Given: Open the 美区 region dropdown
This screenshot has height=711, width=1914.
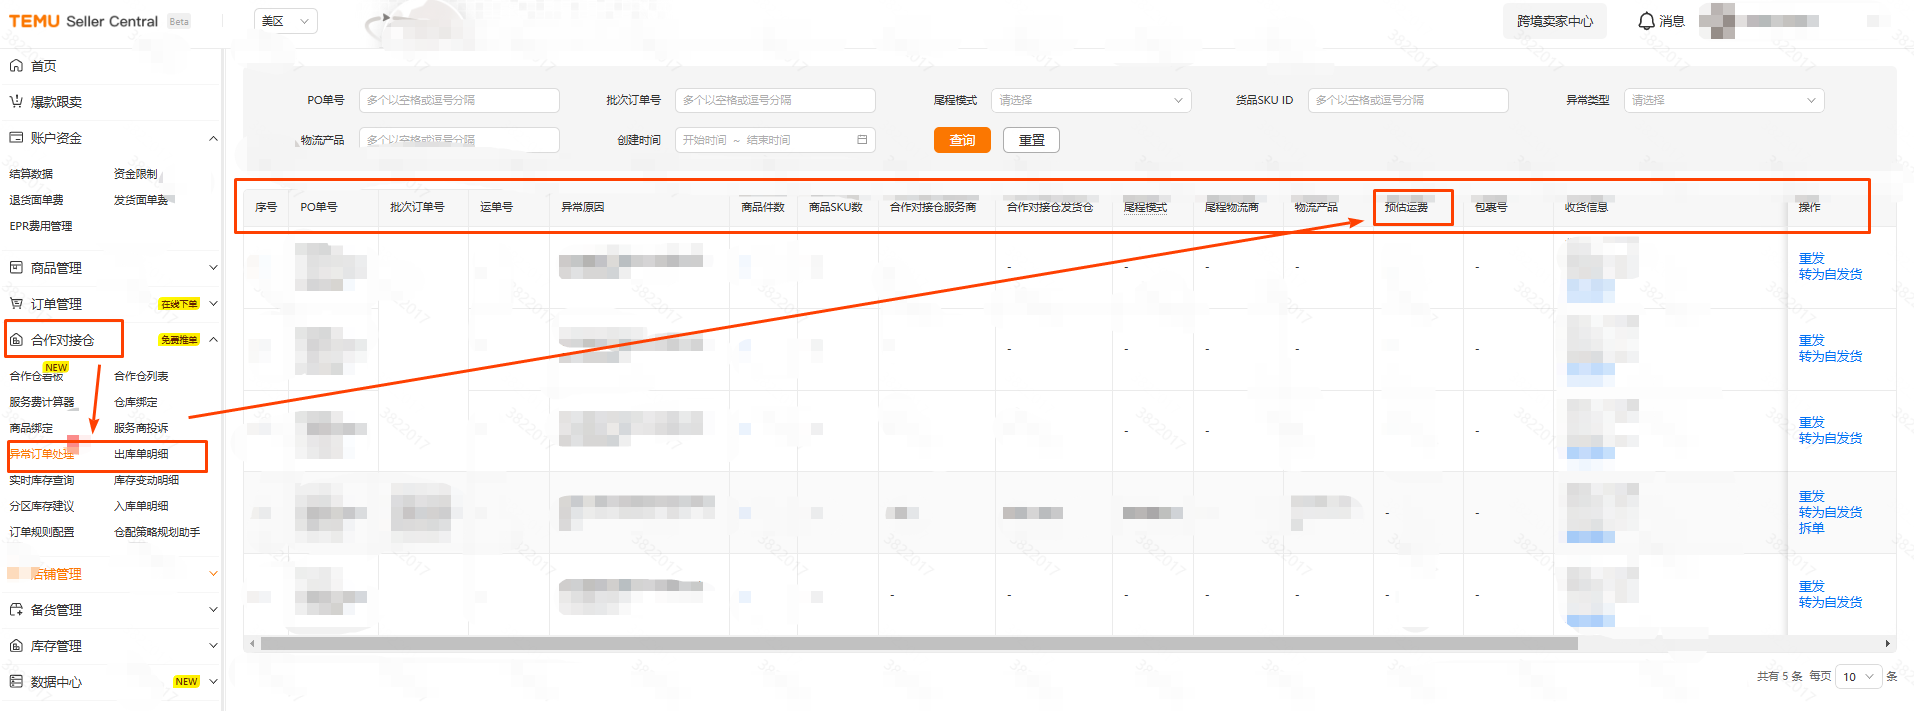Looking at the screenshot, I should pyautogui.click(x=286, y=21).
